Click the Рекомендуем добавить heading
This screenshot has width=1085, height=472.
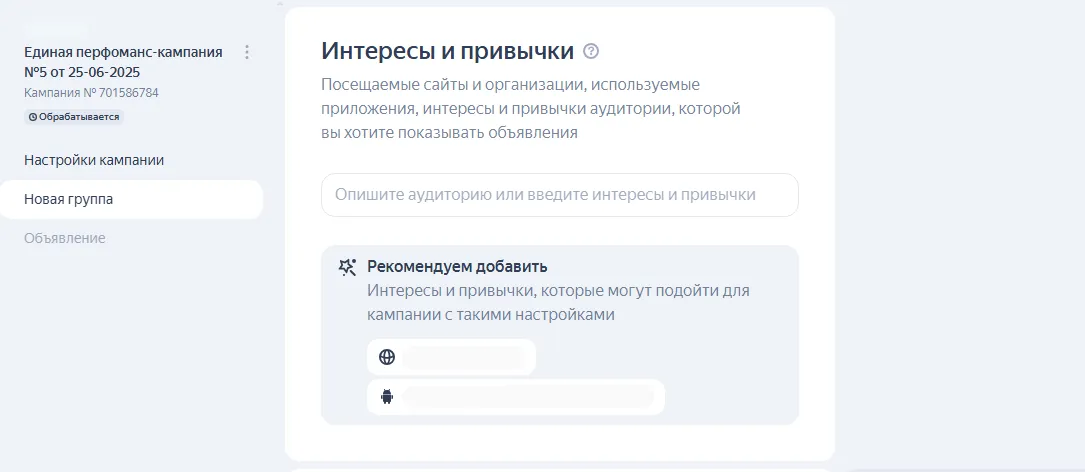coord(457,267)
